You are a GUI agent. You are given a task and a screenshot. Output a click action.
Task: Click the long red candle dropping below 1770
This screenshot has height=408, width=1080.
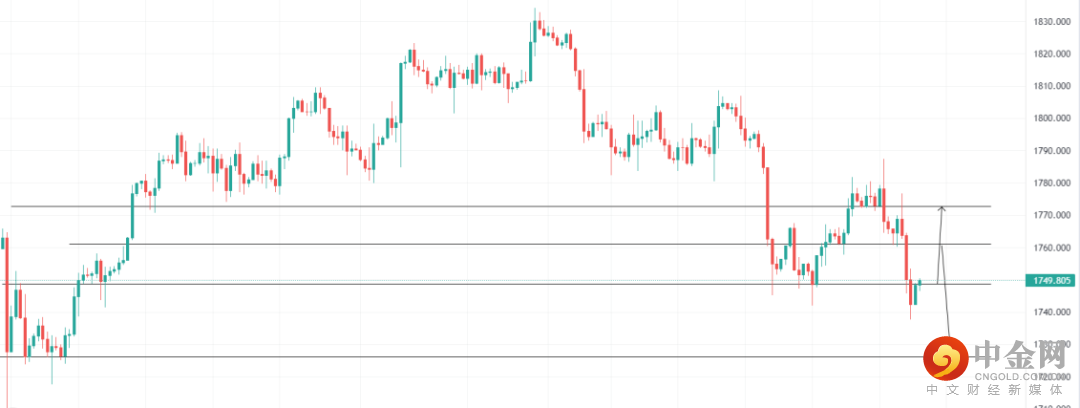pyautogui.click(x=766, y=203)
